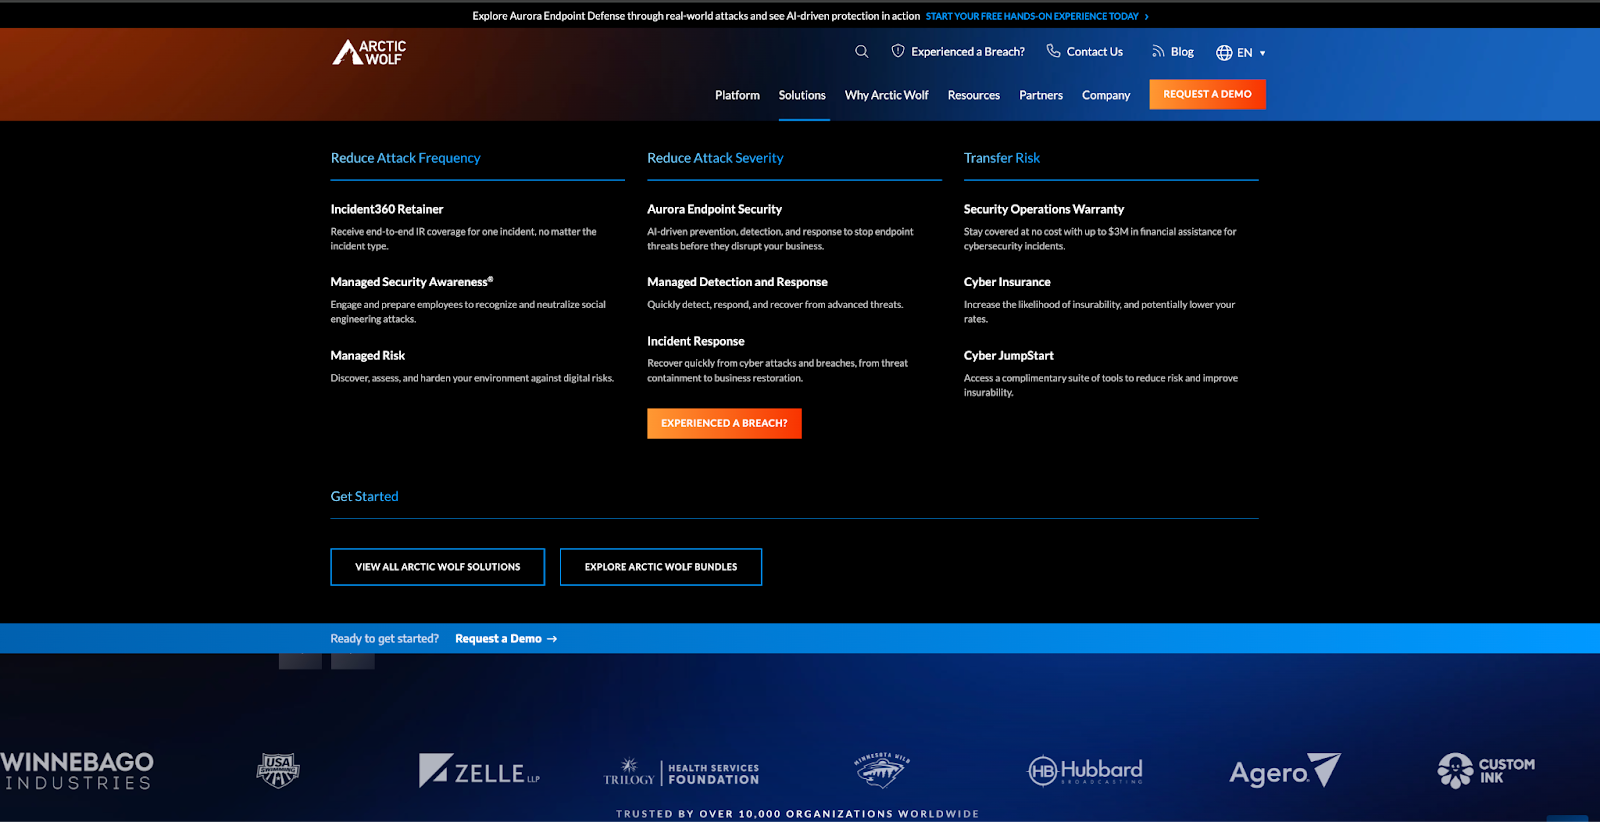Image resolution: width=1600 pixels, height=822 pixels.
Task: Click the Custom Ink logo
Action: (1486, 771)
